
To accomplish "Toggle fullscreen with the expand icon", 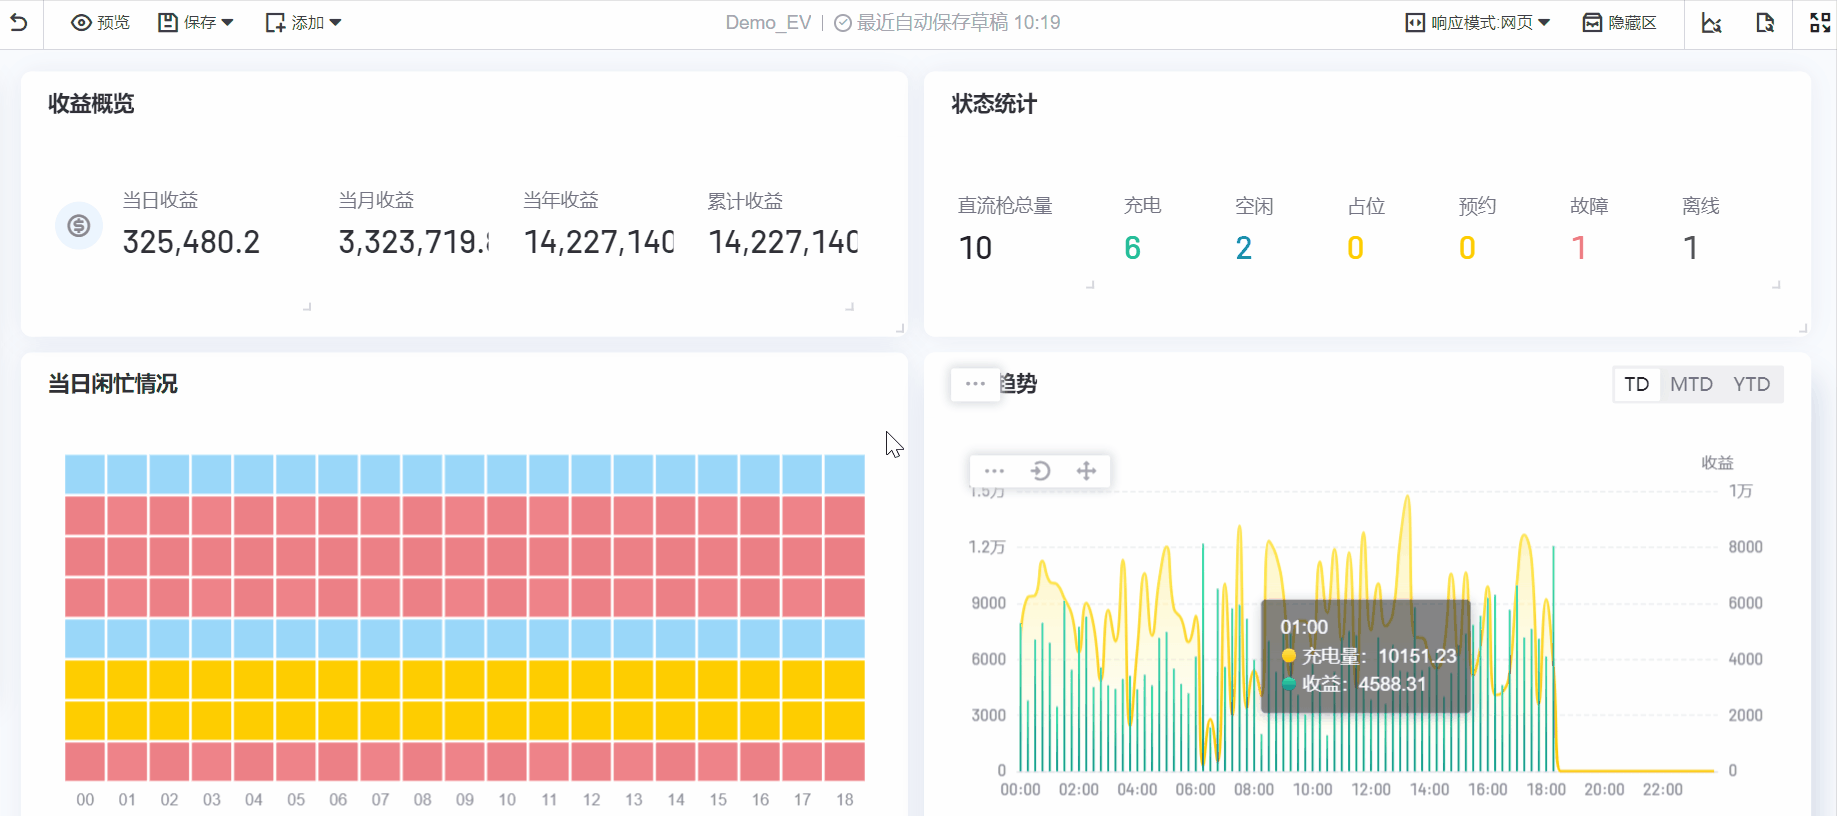I will [x=1819, y=22].
